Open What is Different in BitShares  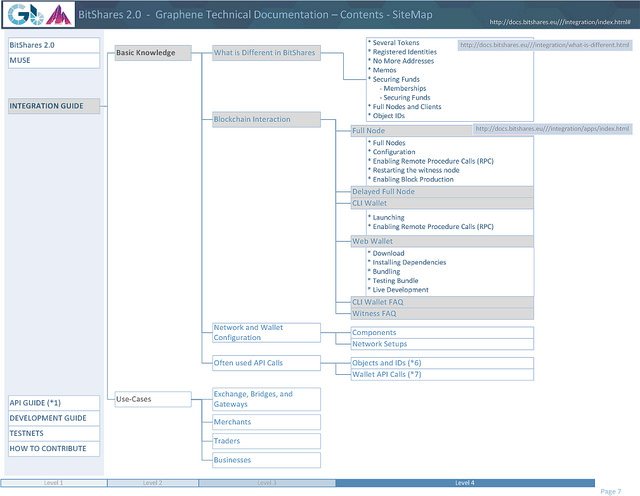(x=267, y=53)
